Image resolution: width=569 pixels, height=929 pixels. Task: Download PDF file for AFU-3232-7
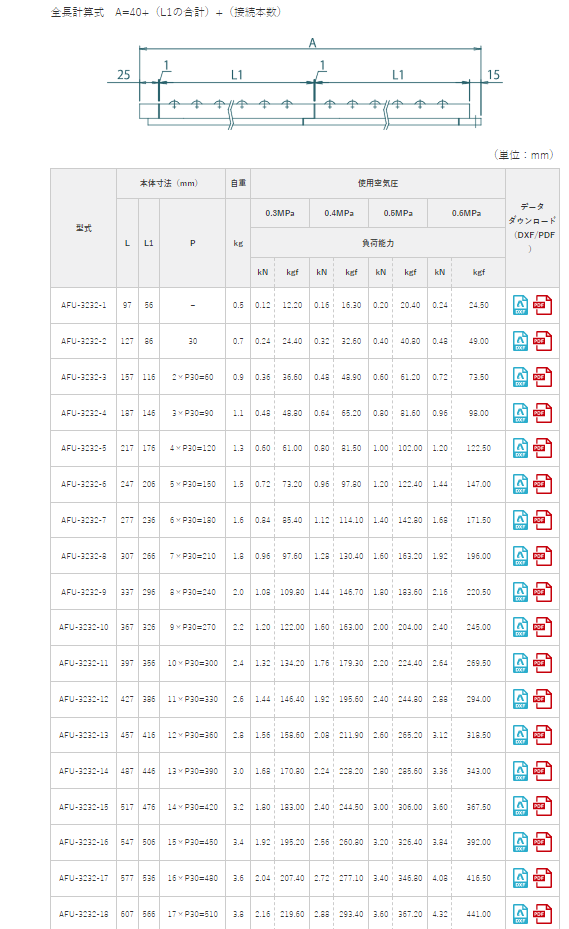(542, 520)
